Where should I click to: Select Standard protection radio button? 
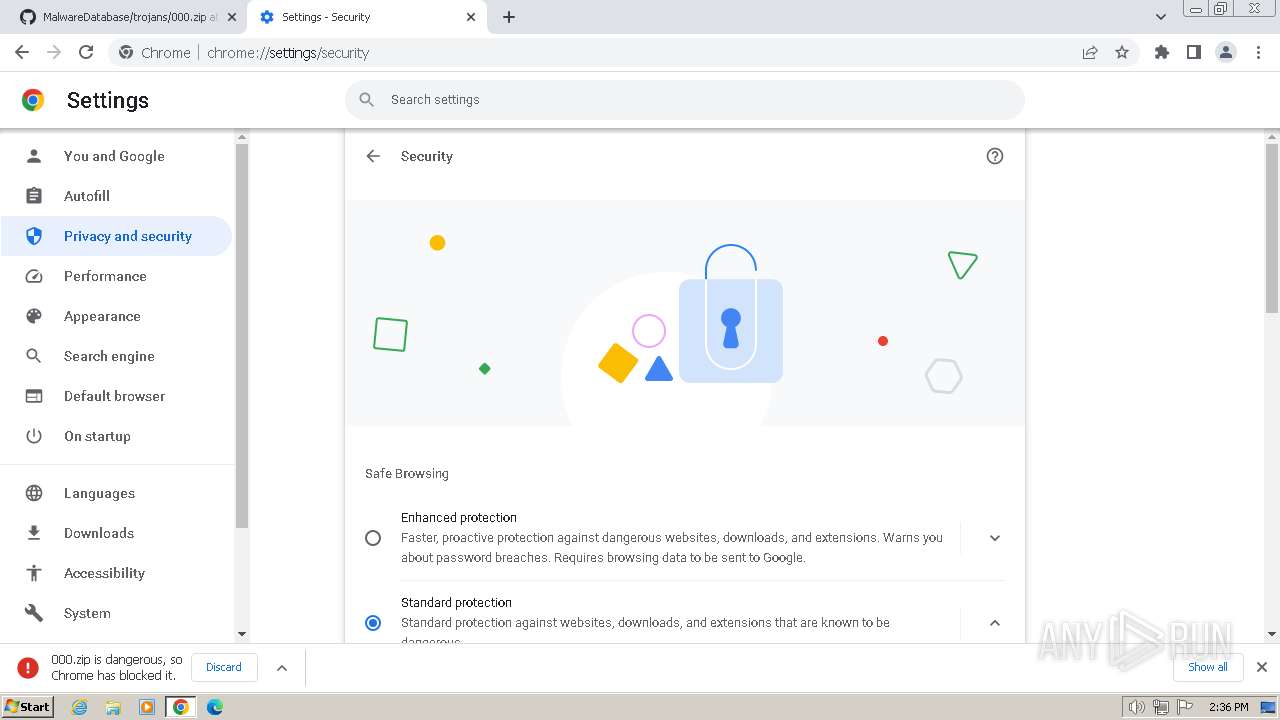click(373, 623)
